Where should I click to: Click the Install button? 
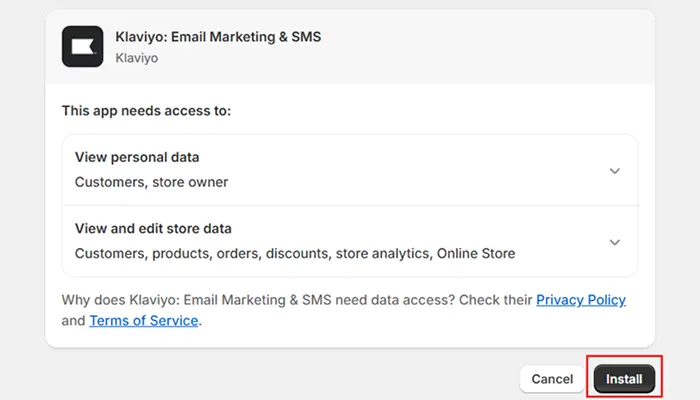coord(624,379)
